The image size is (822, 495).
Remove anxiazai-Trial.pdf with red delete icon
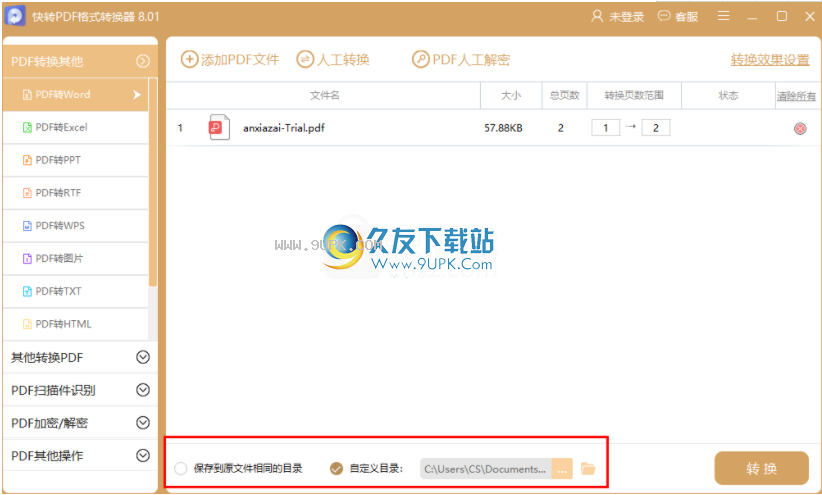point(800,128)
